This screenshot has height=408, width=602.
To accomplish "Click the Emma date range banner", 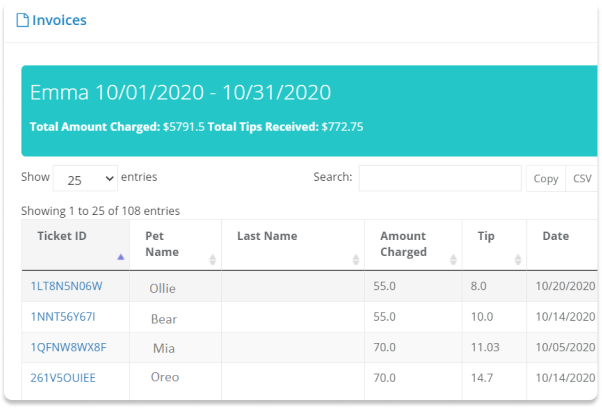I will [309, 111].
